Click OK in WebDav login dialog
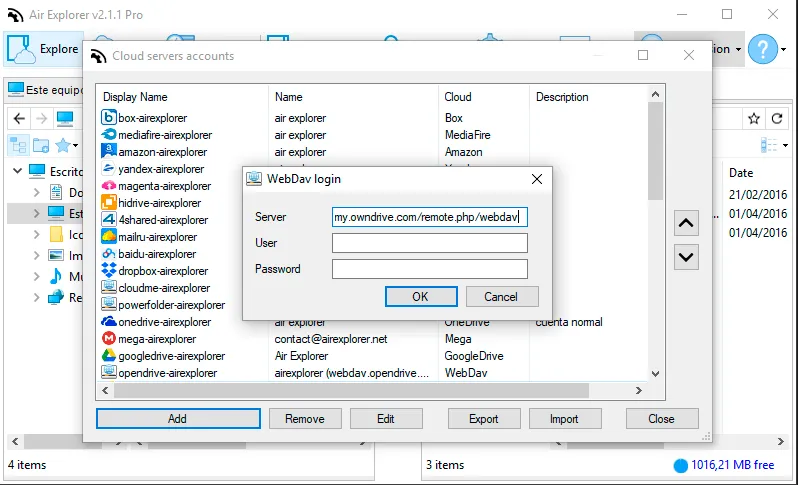Viewport: 798px width, 485px height. click(421, 297)
